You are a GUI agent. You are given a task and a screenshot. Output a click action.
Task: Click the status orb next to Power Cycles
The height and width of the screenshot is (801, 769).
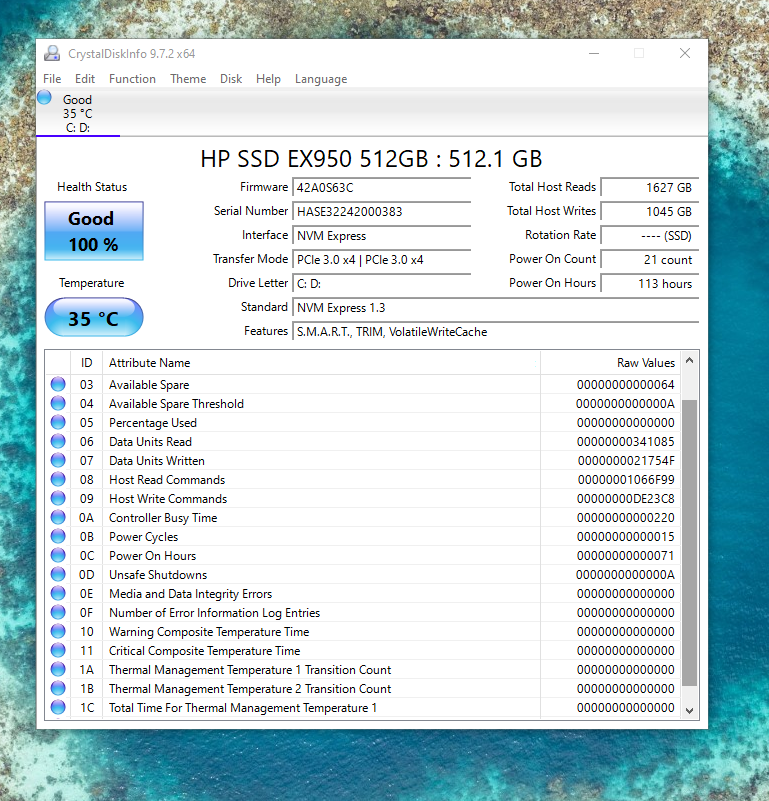pos(58,537)
